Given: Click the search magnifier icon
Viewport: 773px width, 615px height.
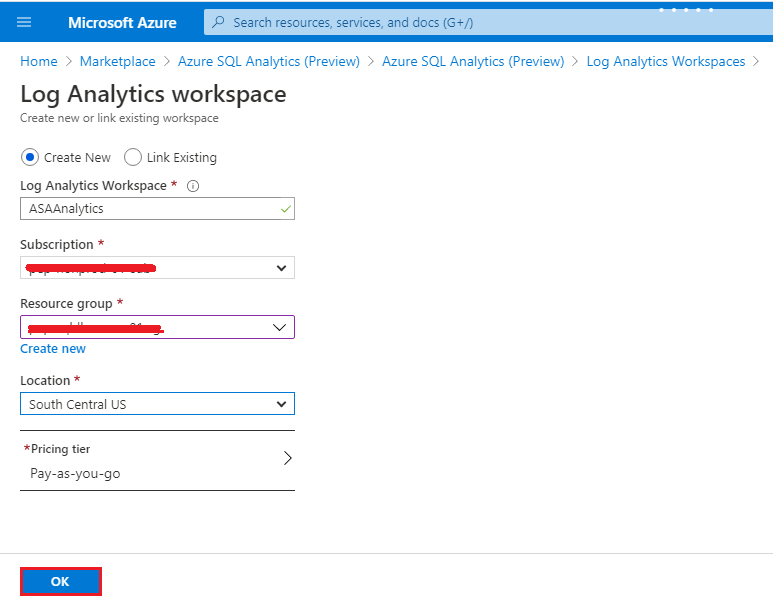Looking at the screenshot, I should (x=219, y=22).
